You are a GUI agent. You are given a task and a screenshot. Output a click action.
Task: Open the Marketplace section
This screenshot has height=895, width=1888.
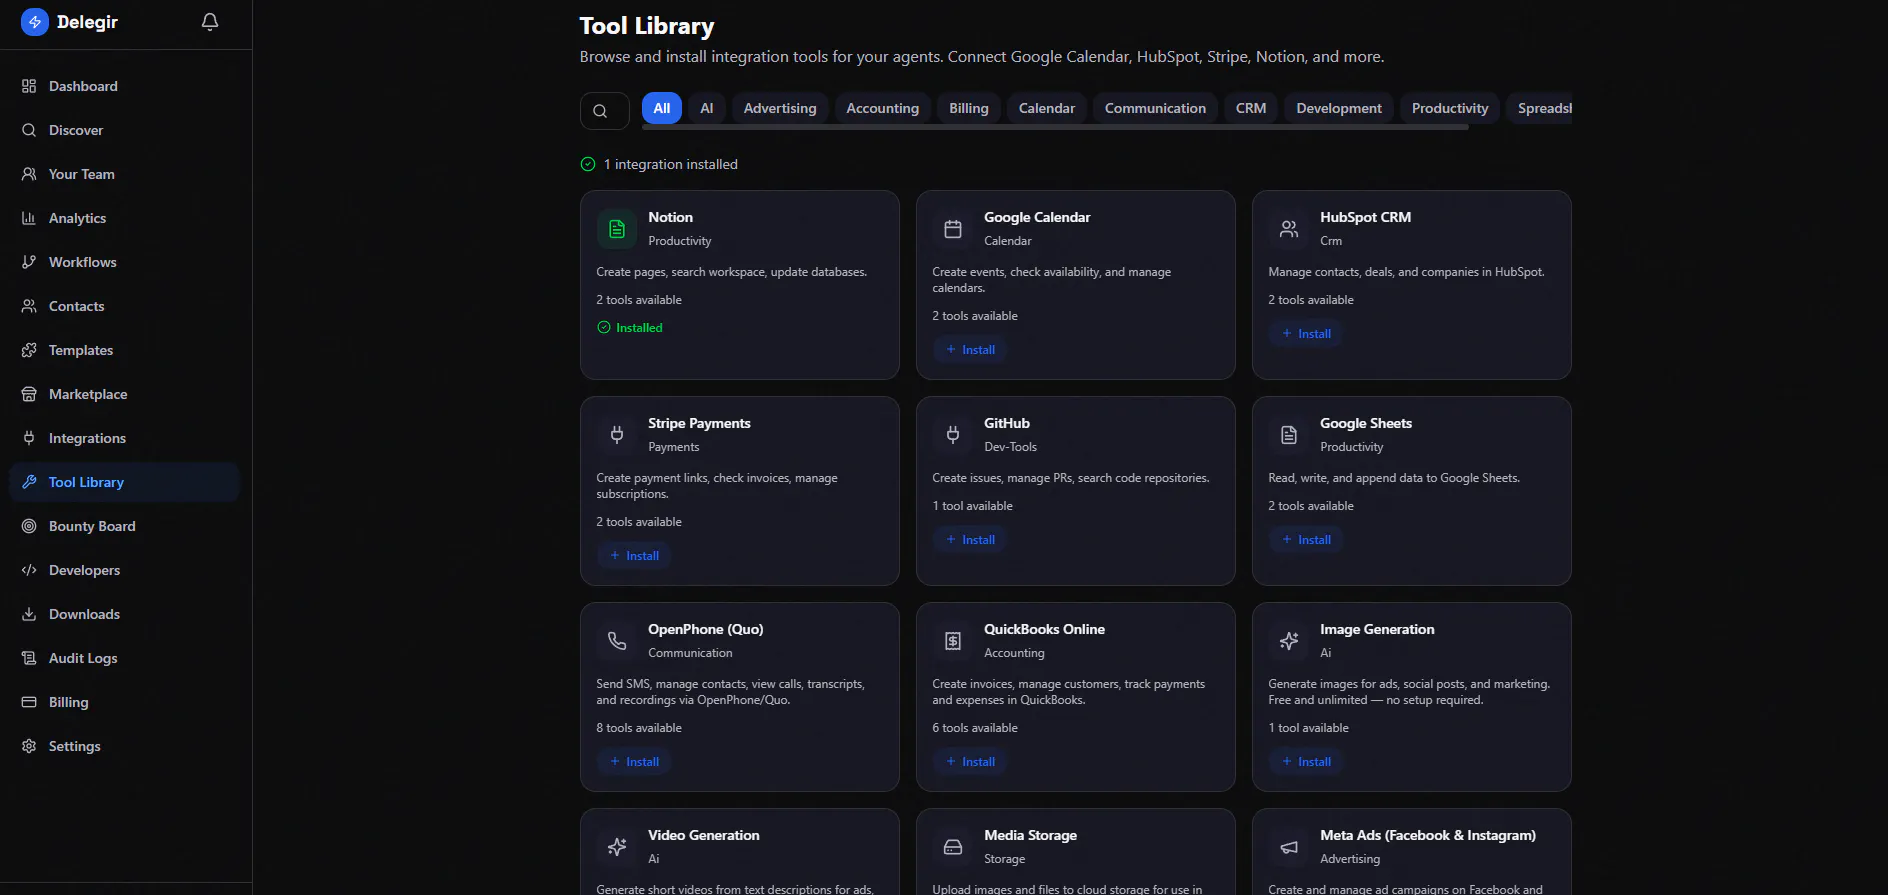click(124, 394)
